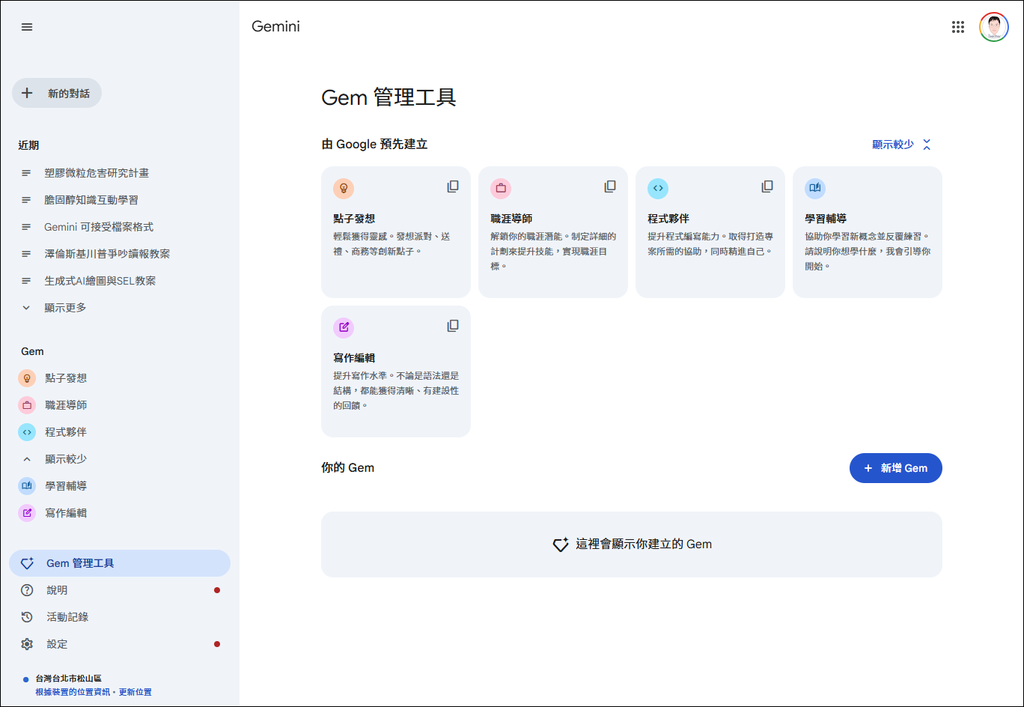Click the sidebar 職涯導師 briefcase icon
1024x707 pixels.
click(27, 405)
